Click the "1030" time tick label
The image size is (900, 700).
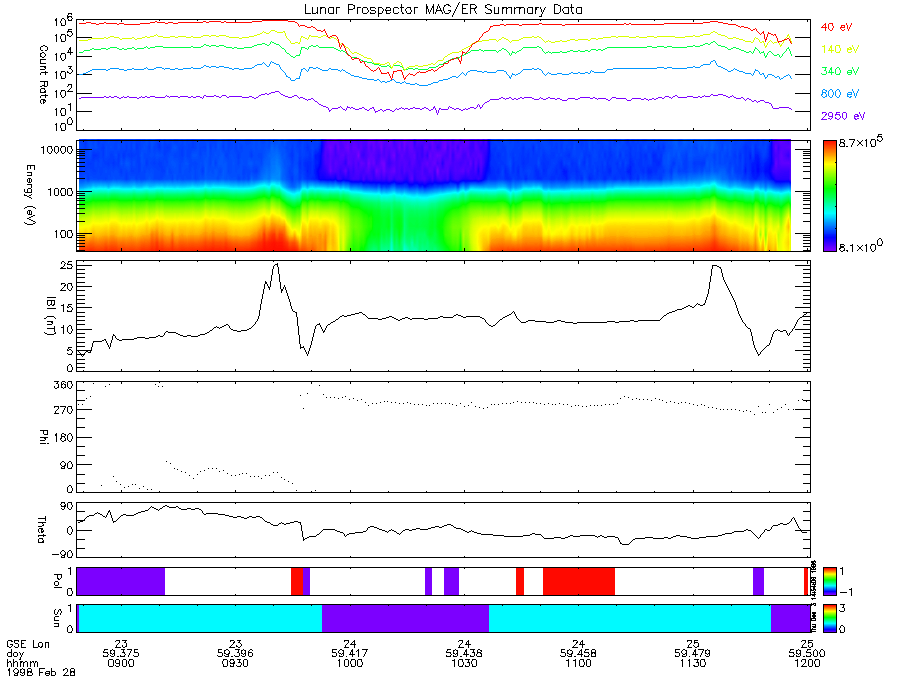[x=464, y=663]
